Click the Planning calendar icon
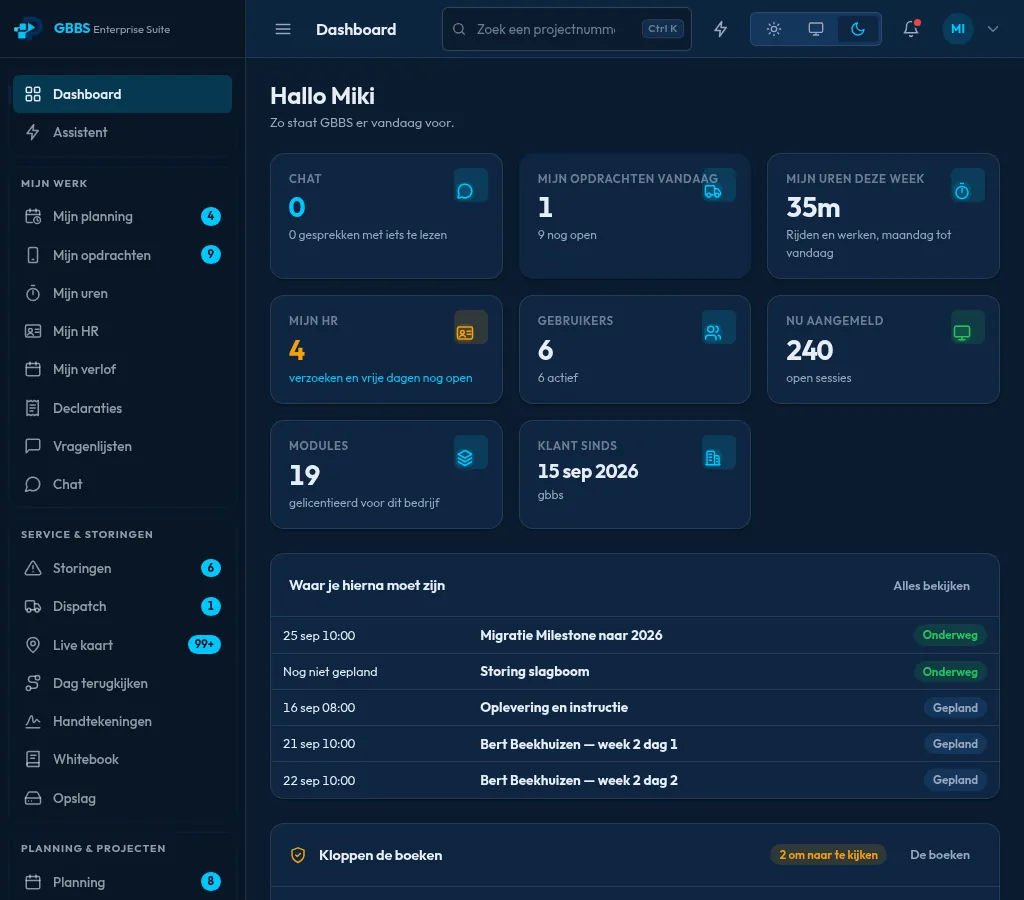The image size is (1024, 900). point(33,882)
